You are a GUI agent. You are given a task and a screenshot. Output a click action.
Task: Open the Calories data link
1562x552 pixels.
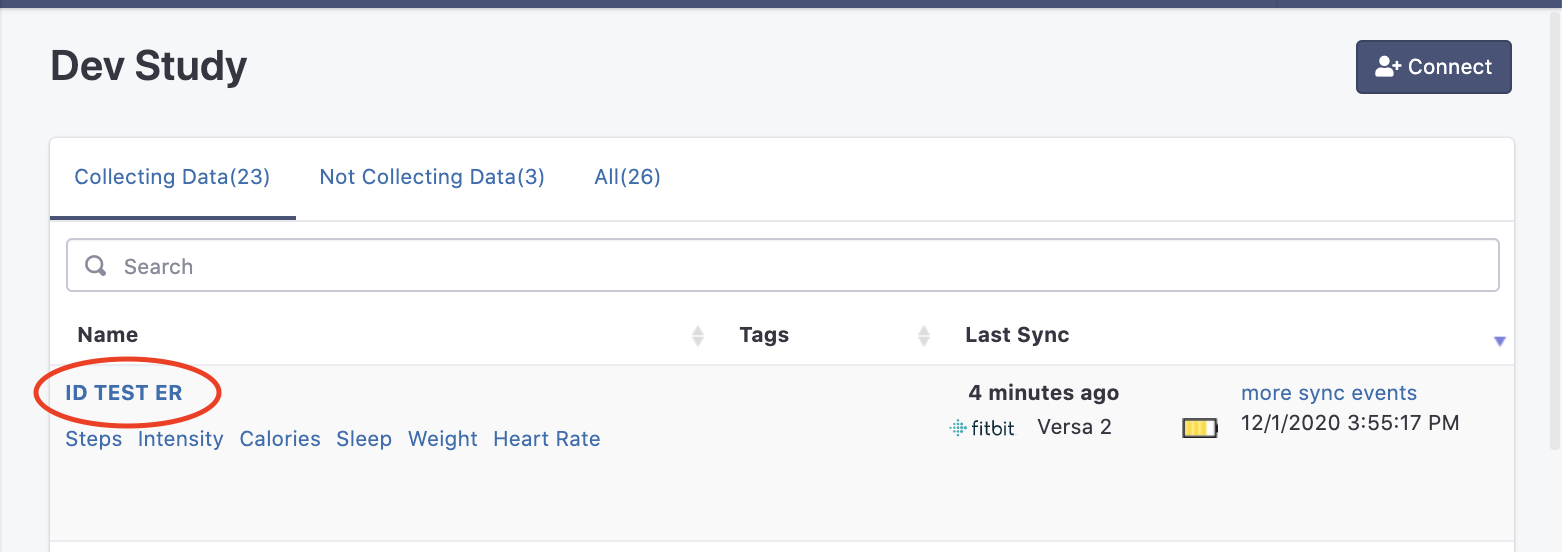280,439
